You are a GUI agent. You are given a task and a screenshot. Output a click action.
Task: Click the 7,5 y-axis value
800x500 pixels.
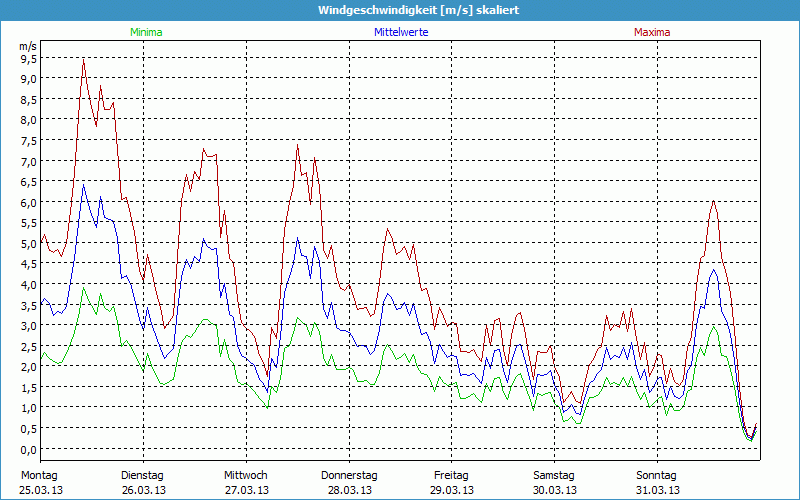pos(29,141)
